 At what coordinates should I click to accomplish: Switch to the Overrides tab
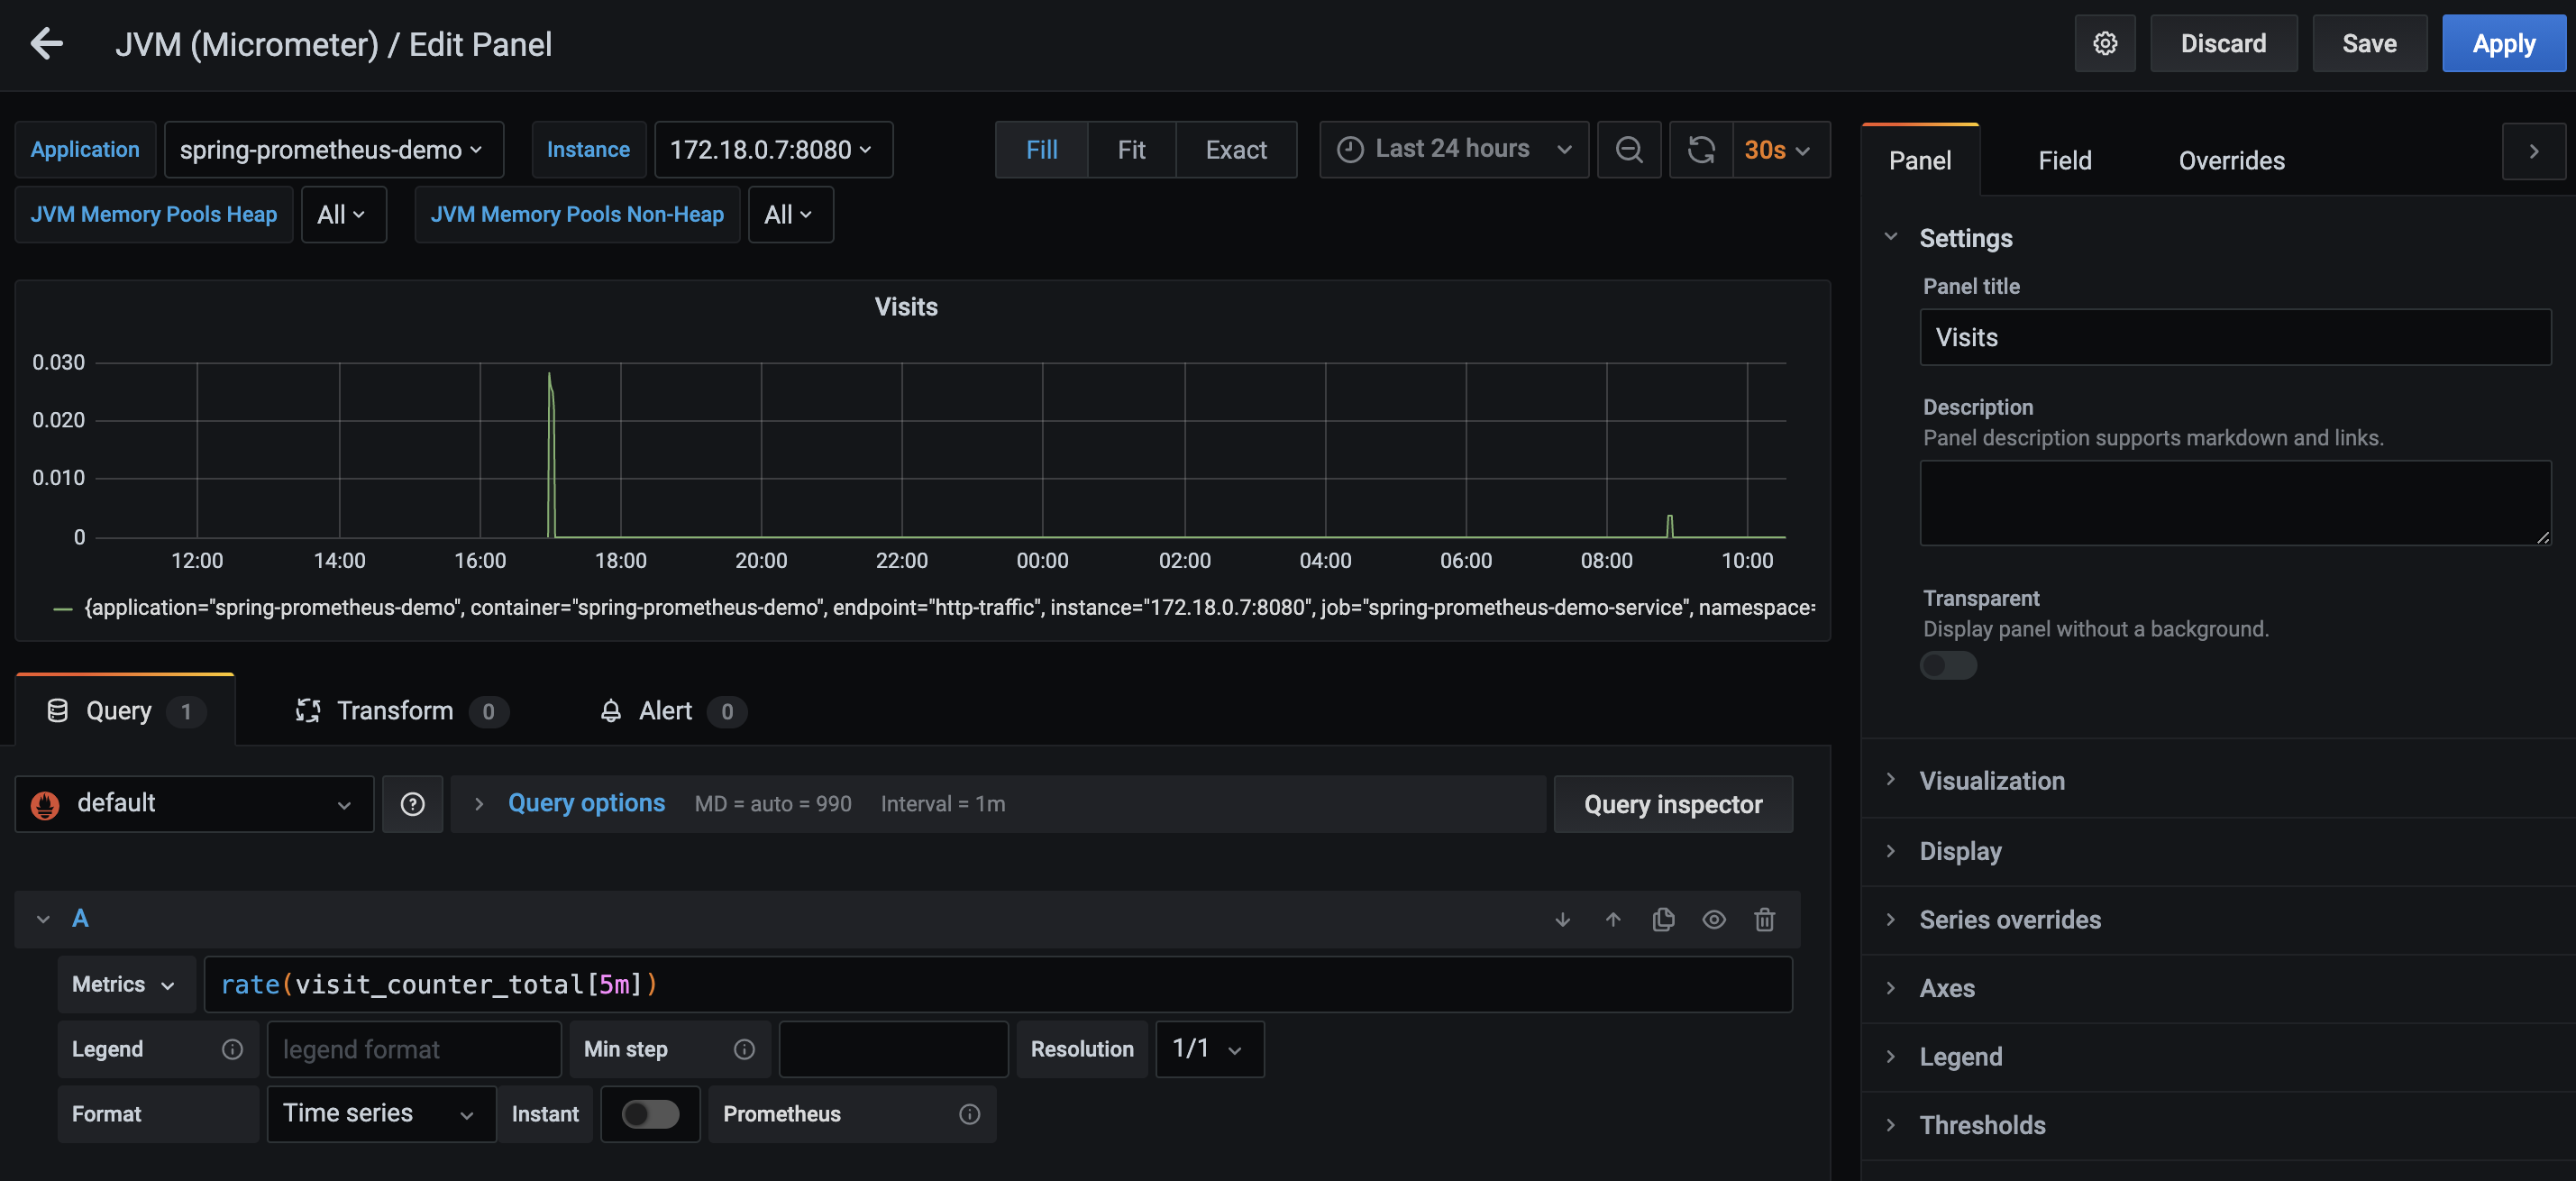click(2230, 160)
